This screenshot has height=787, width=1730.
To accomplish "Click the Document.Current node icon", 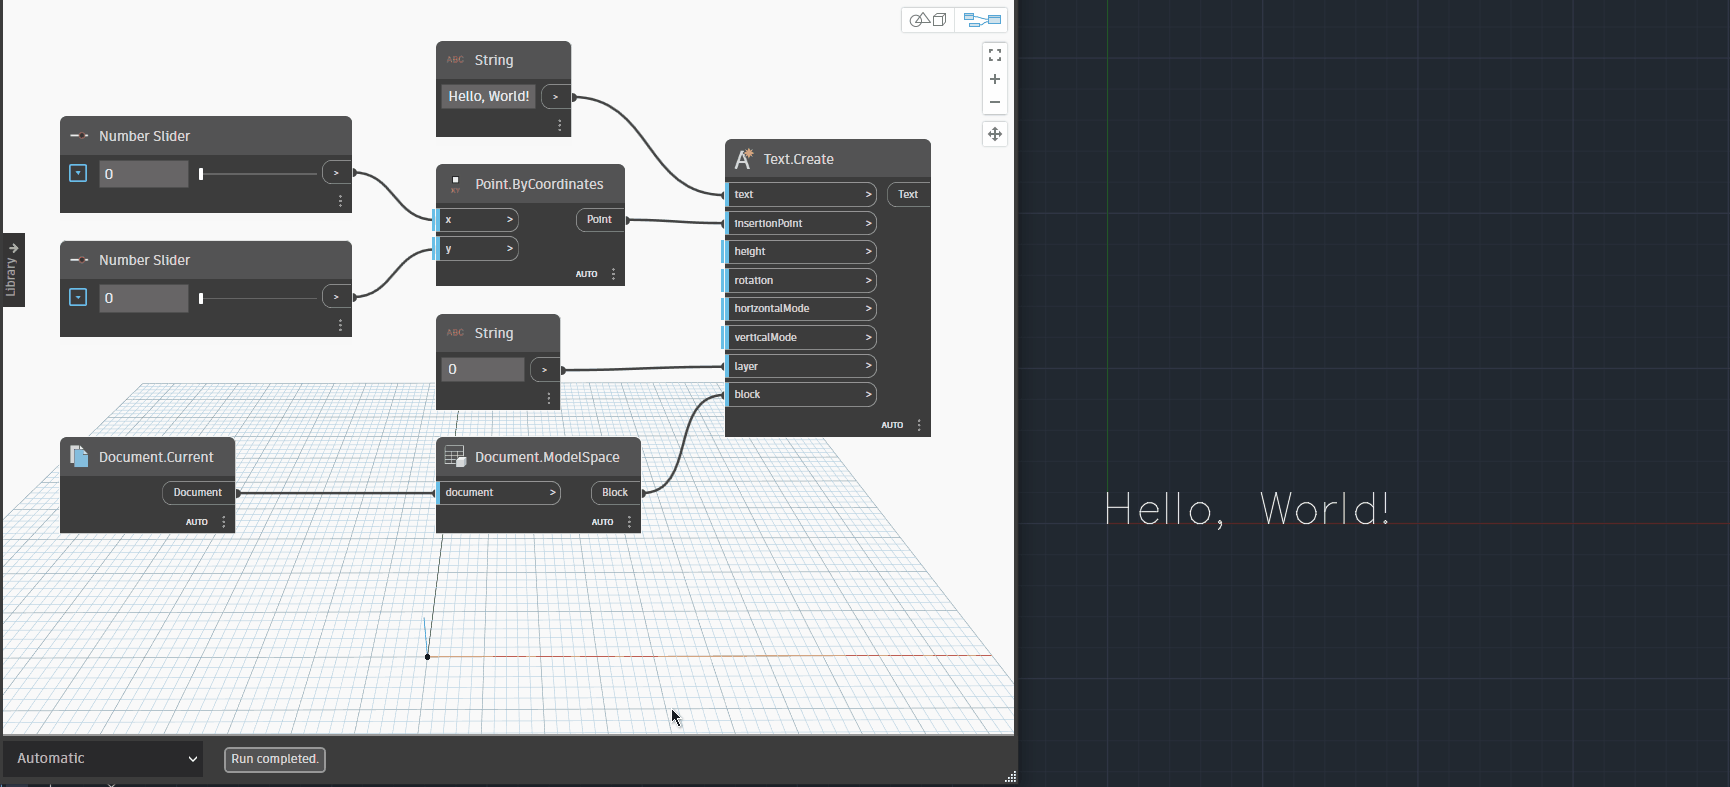I will pos(79,457).
